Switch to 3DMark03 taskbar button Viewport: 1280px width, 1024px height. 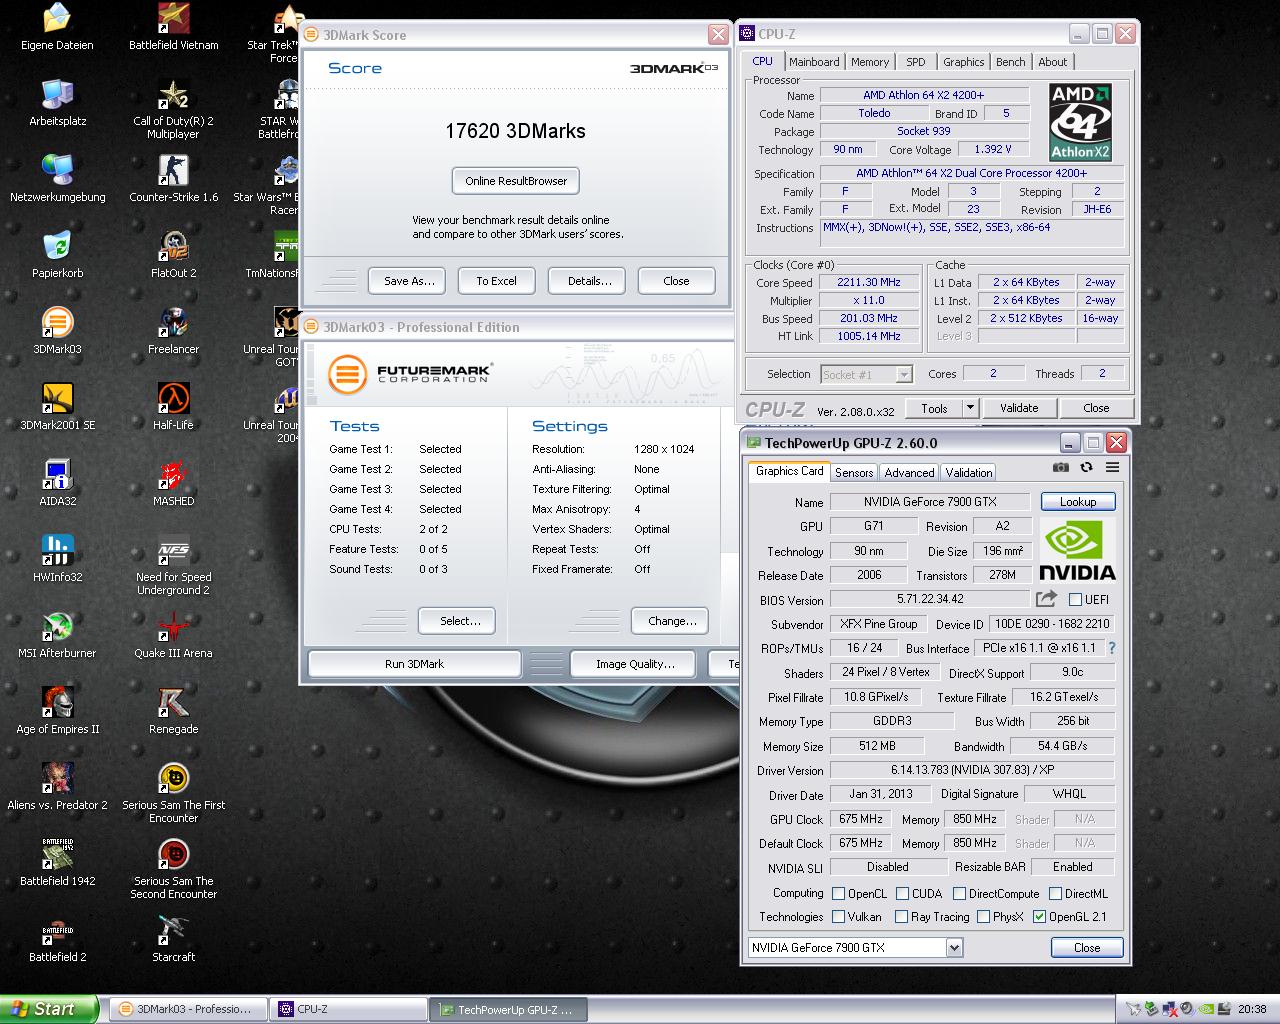coord(188,1009)
